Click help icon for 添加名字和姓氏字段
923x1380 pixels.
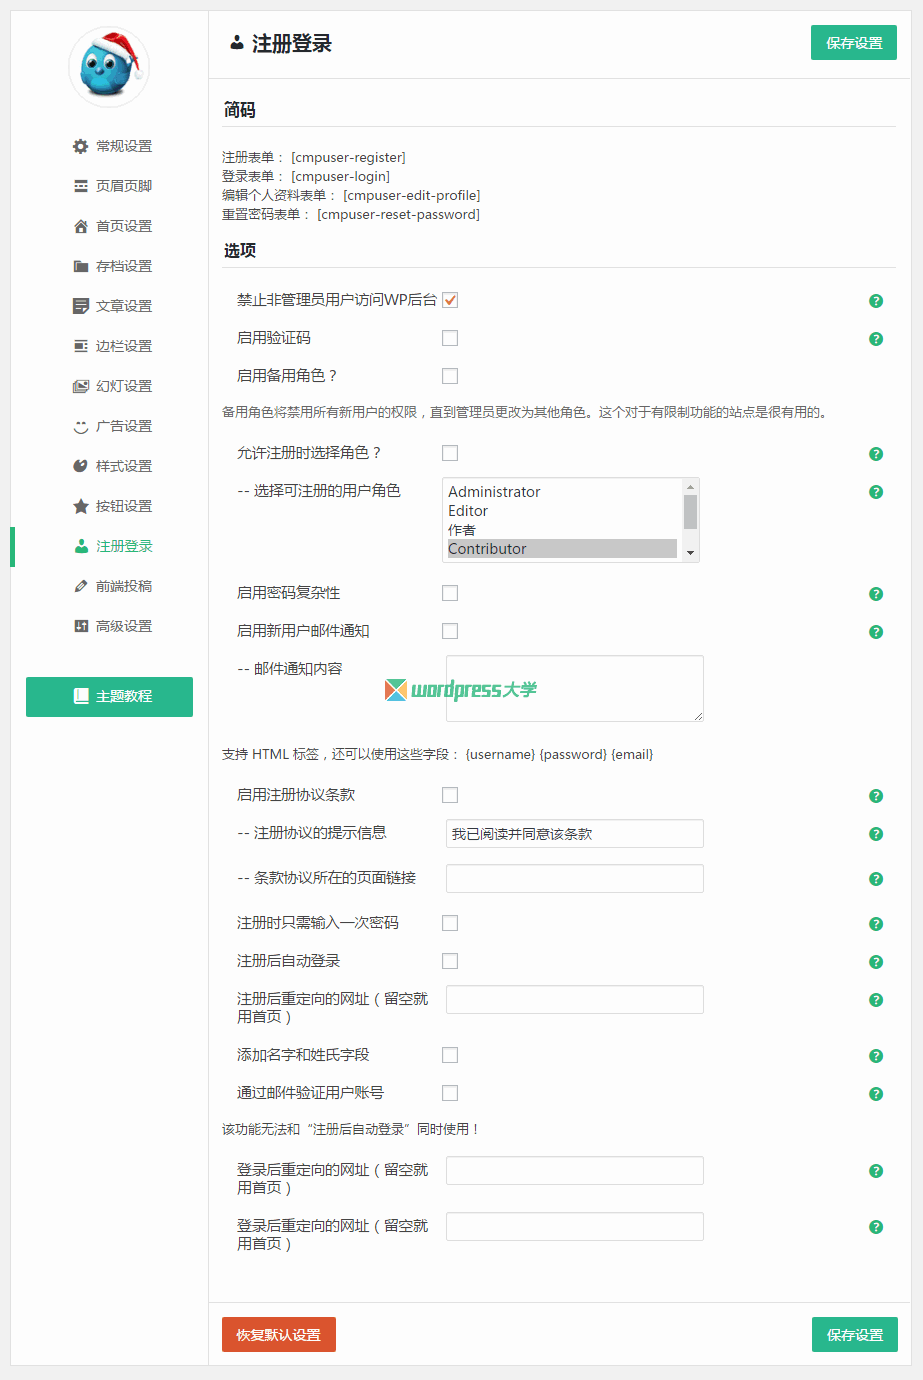click(876, 1056)
